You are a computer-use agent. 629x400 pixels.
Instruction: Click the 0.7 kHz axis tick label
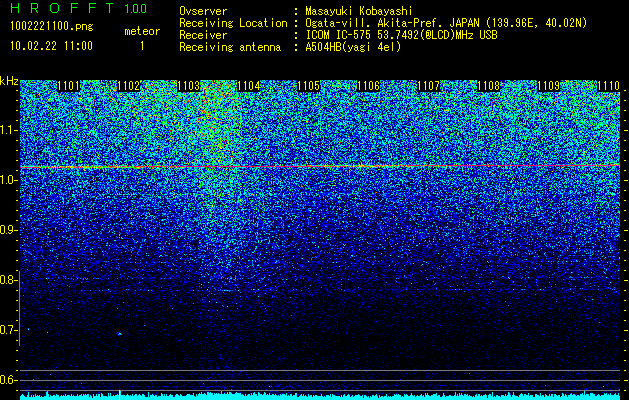(x=9, y=330)
